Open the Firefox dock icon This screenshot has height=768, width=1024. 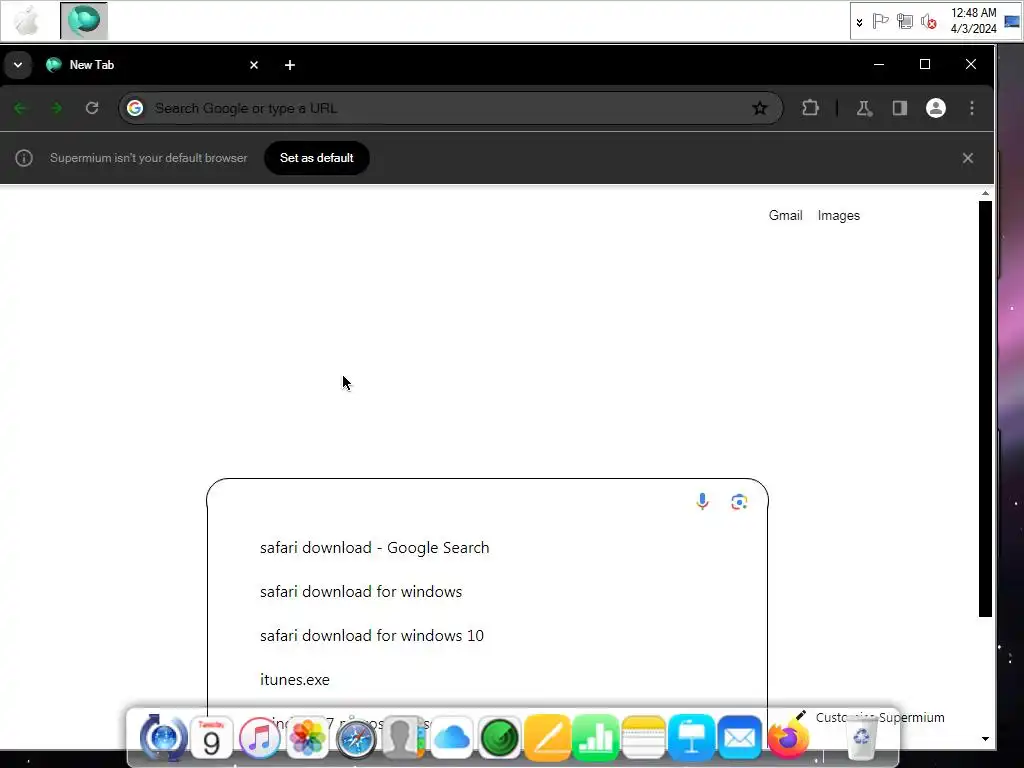click(x=788, y=738)
